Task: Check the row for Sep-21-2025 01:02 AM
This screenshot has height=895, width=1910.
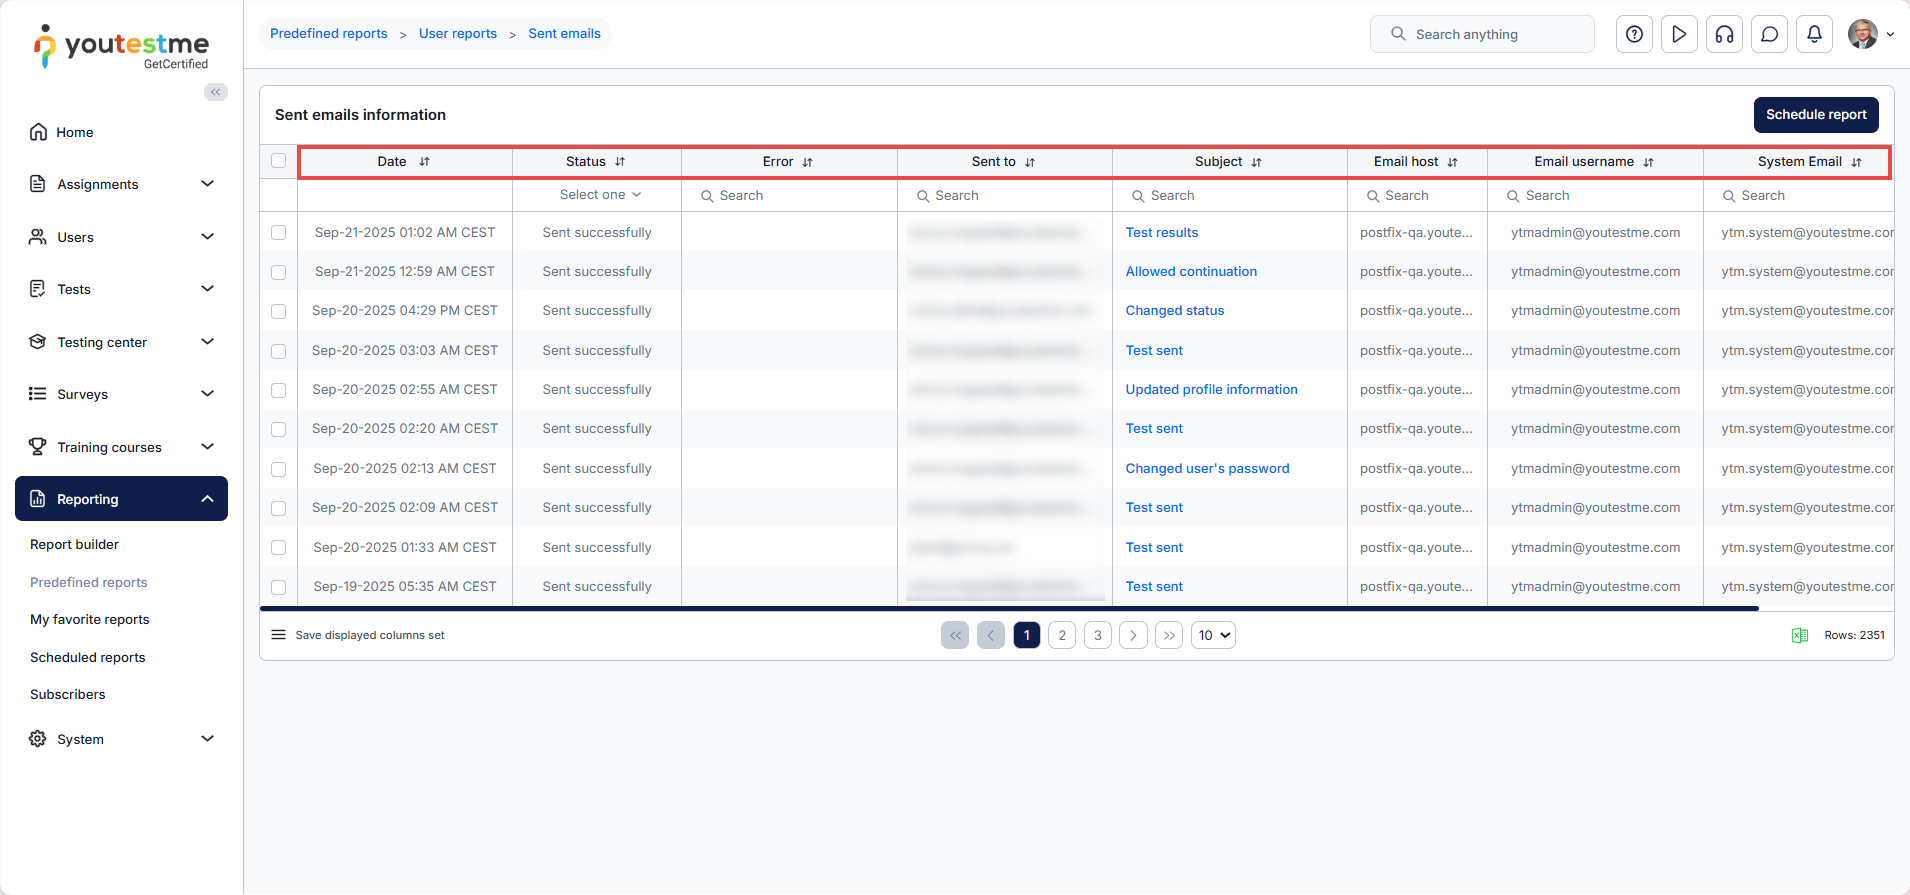Action: [x=278, y=233]
